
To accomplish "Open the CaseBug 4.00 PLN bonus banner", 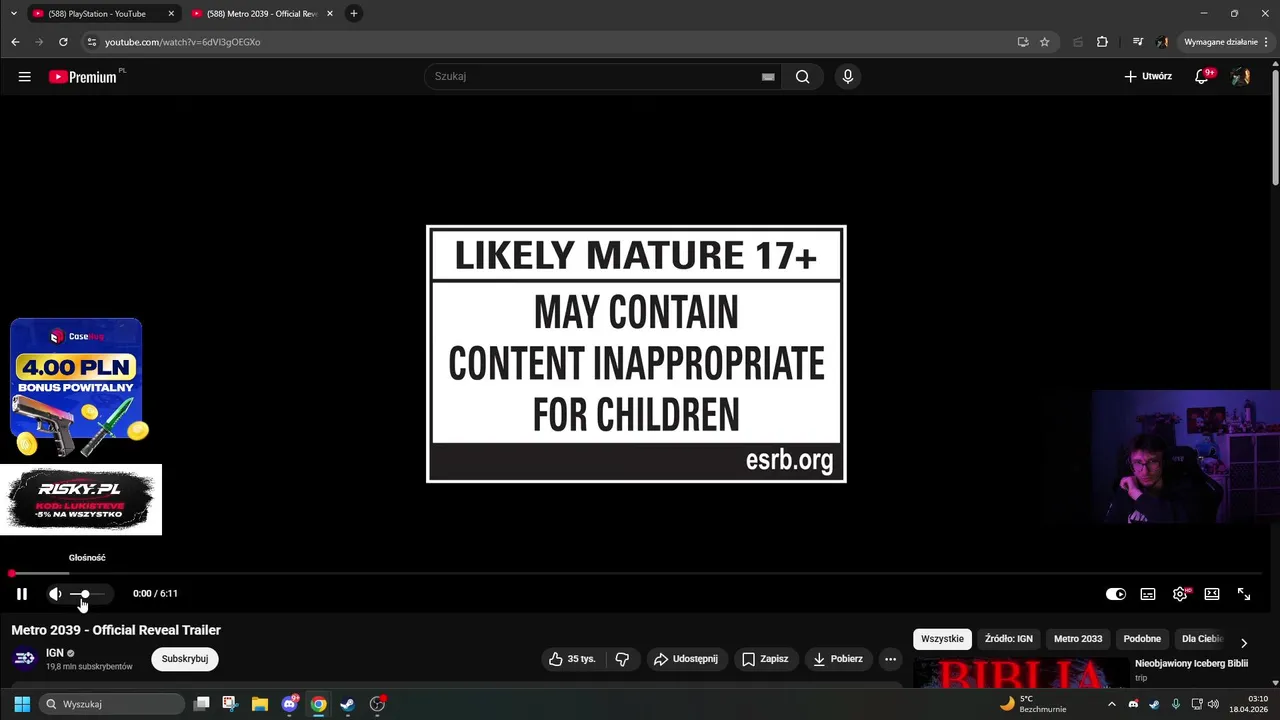I will [77, 387].
